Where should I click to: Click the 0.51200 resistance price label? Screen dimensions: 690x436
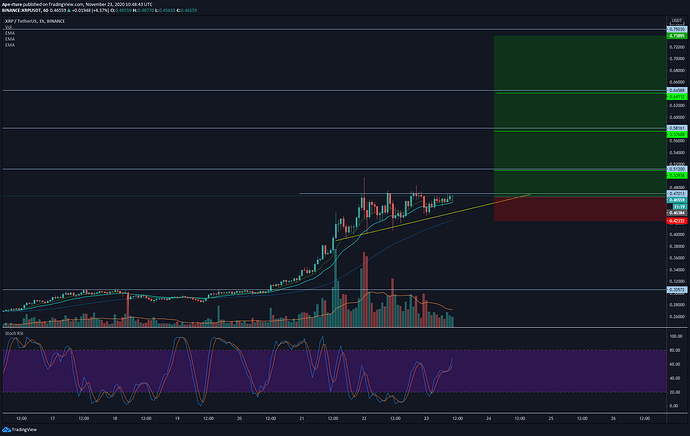click(676, 169)
